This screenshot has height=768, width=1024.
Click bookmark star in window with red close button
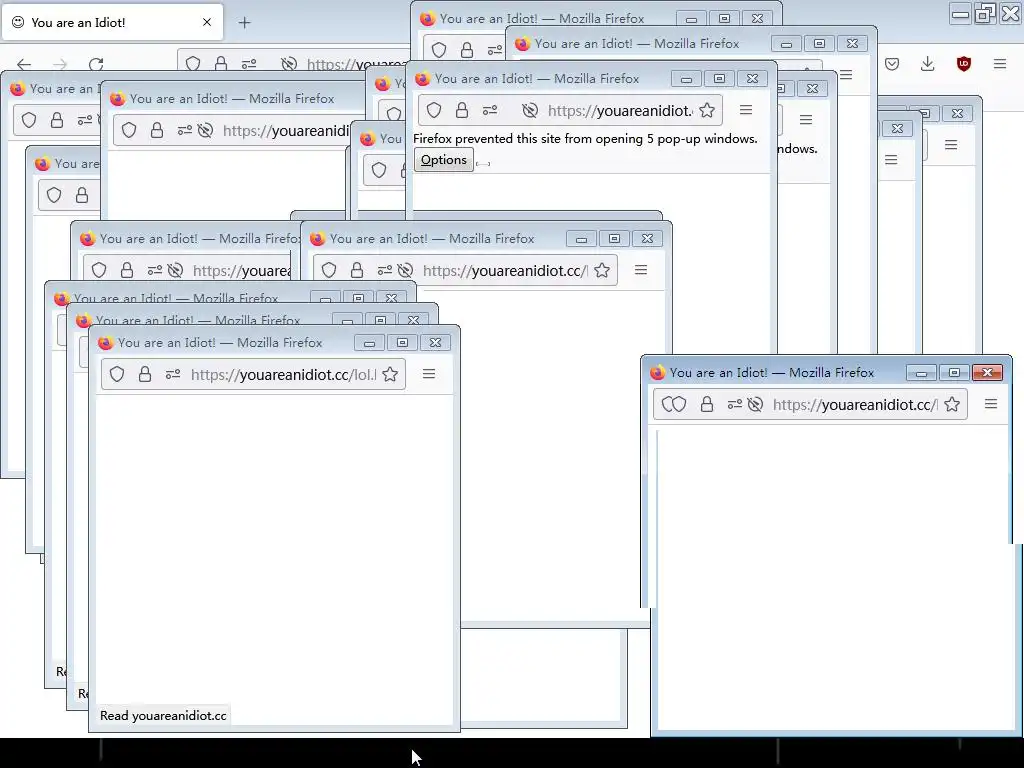[x=952, y=404]
